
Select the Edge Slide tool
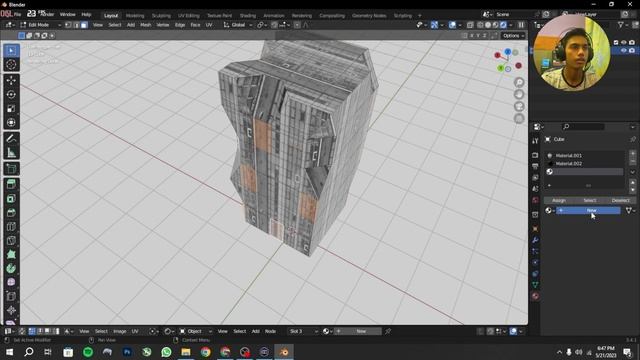(x=11, y=296)
